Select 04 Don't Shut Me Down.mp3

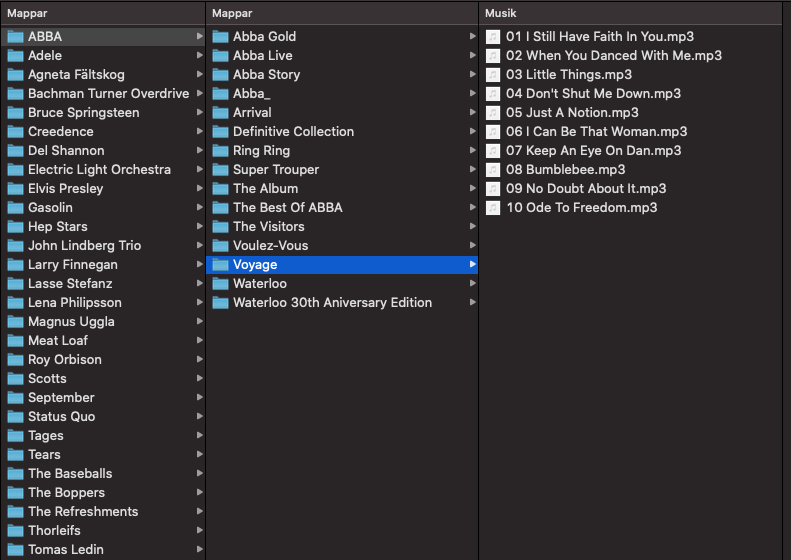click(631, 93)
